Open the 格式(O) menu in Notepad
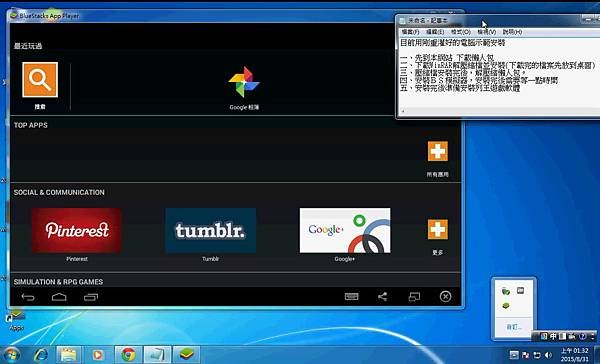This screenshot has width=600, height=364. pos(461,32)
